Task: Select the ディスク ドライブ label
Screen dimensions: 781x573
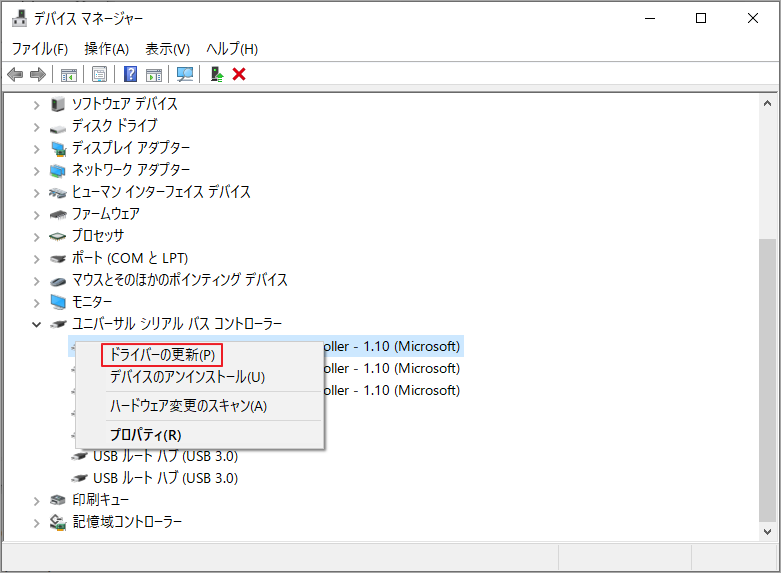Action: (x=115, y=126)
